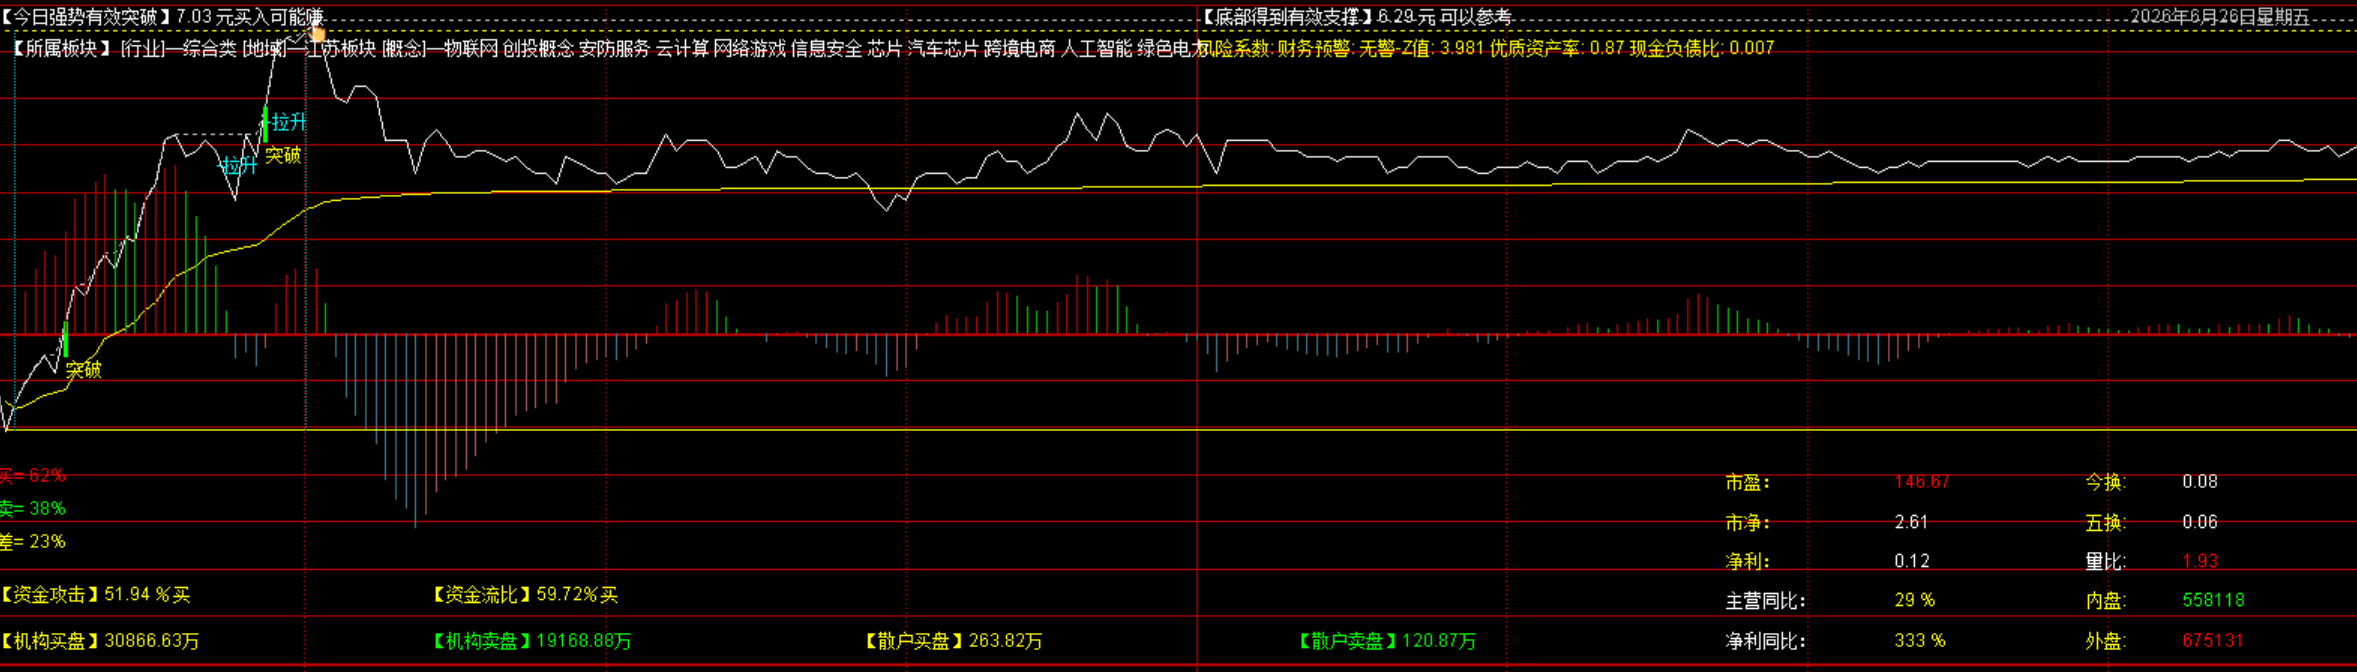Screen dimensions: 2357x672
Task: Select the 综合类 industry tag
Action: [x=209, y=48]
